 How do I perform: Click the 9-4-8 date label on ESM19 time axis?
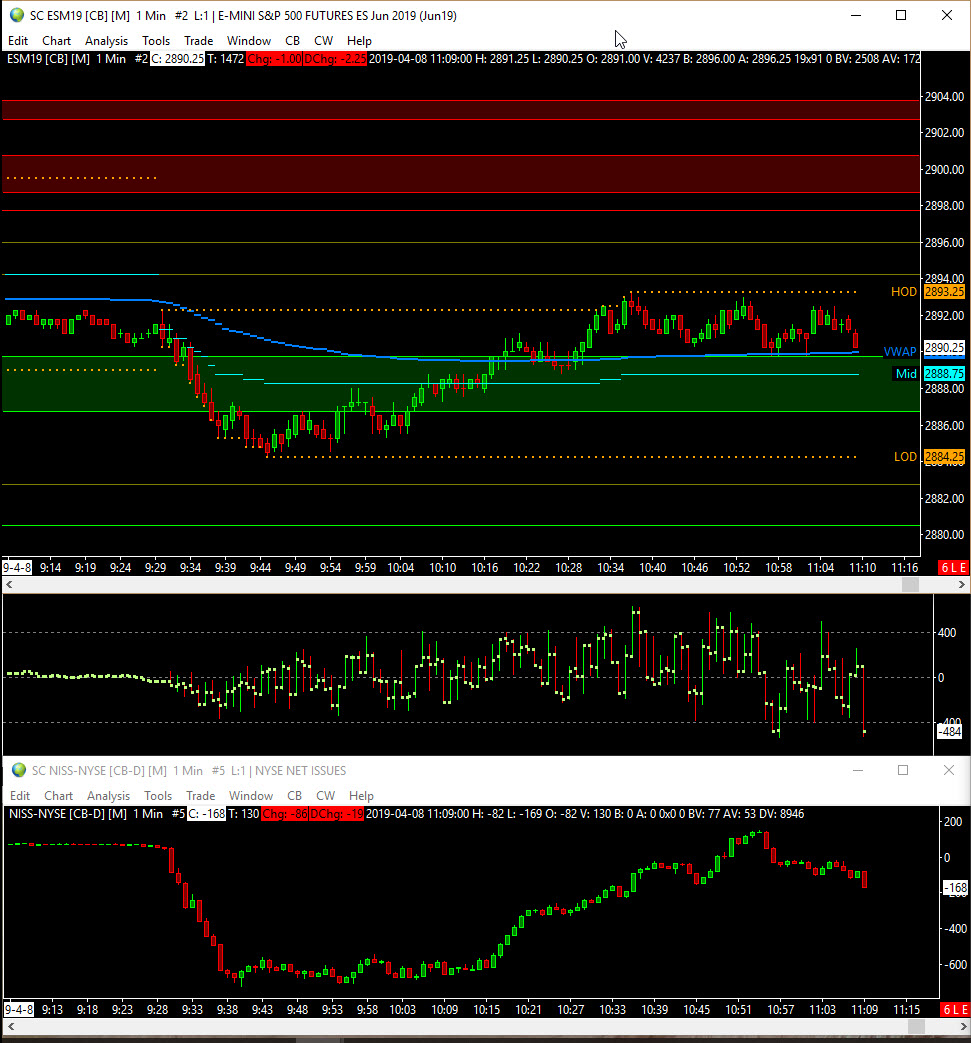pyautogui.click(x=17, y=567)
